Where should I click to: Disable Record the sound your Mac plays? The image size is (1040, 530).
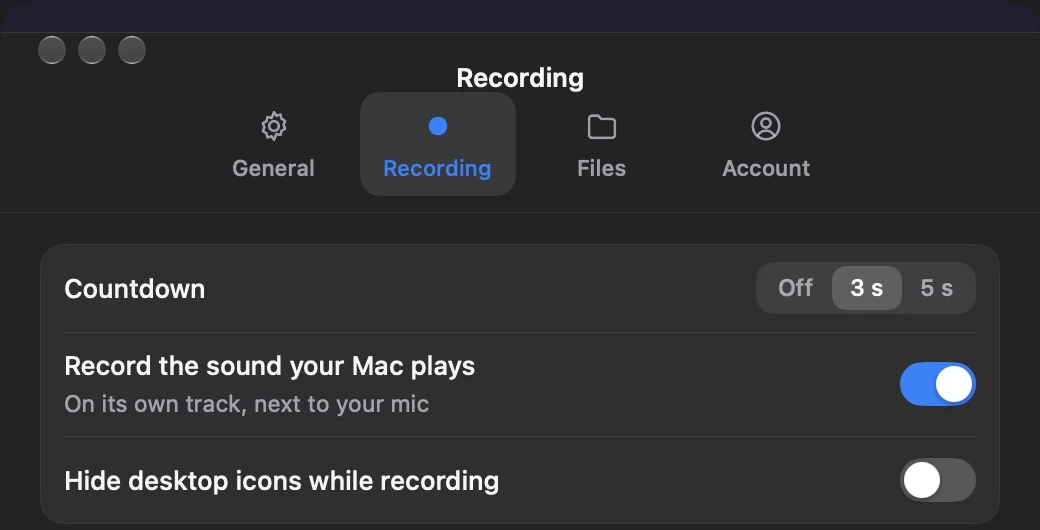coord(937,384)
